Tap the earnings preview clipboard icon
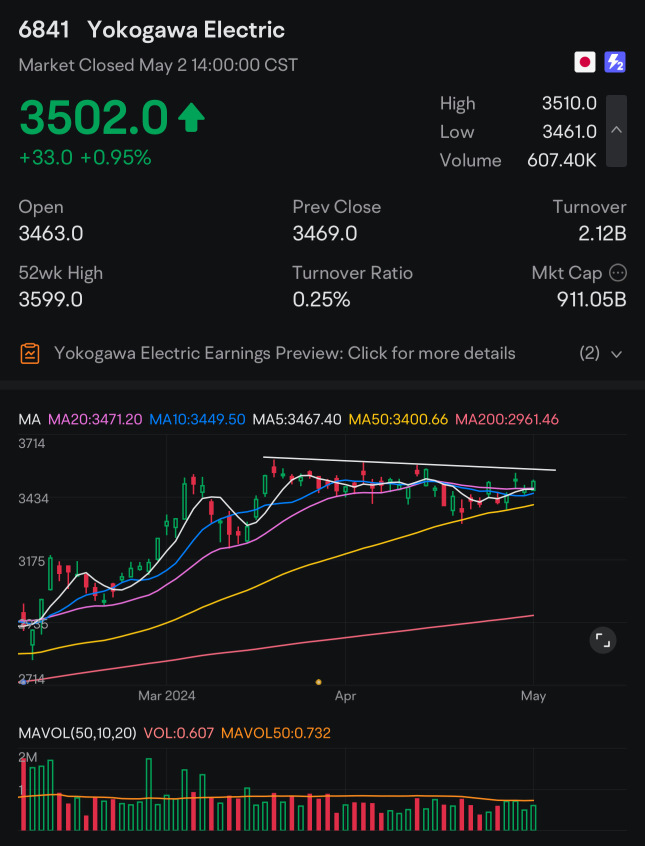Screen dimensions: 645x846 point(30,353)
